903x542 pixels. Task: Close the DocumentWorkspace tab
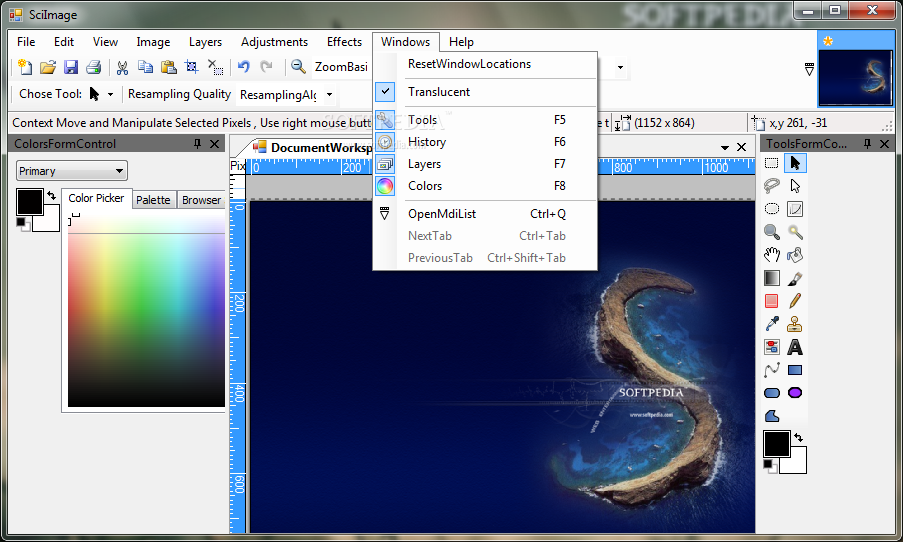(742, 147)
